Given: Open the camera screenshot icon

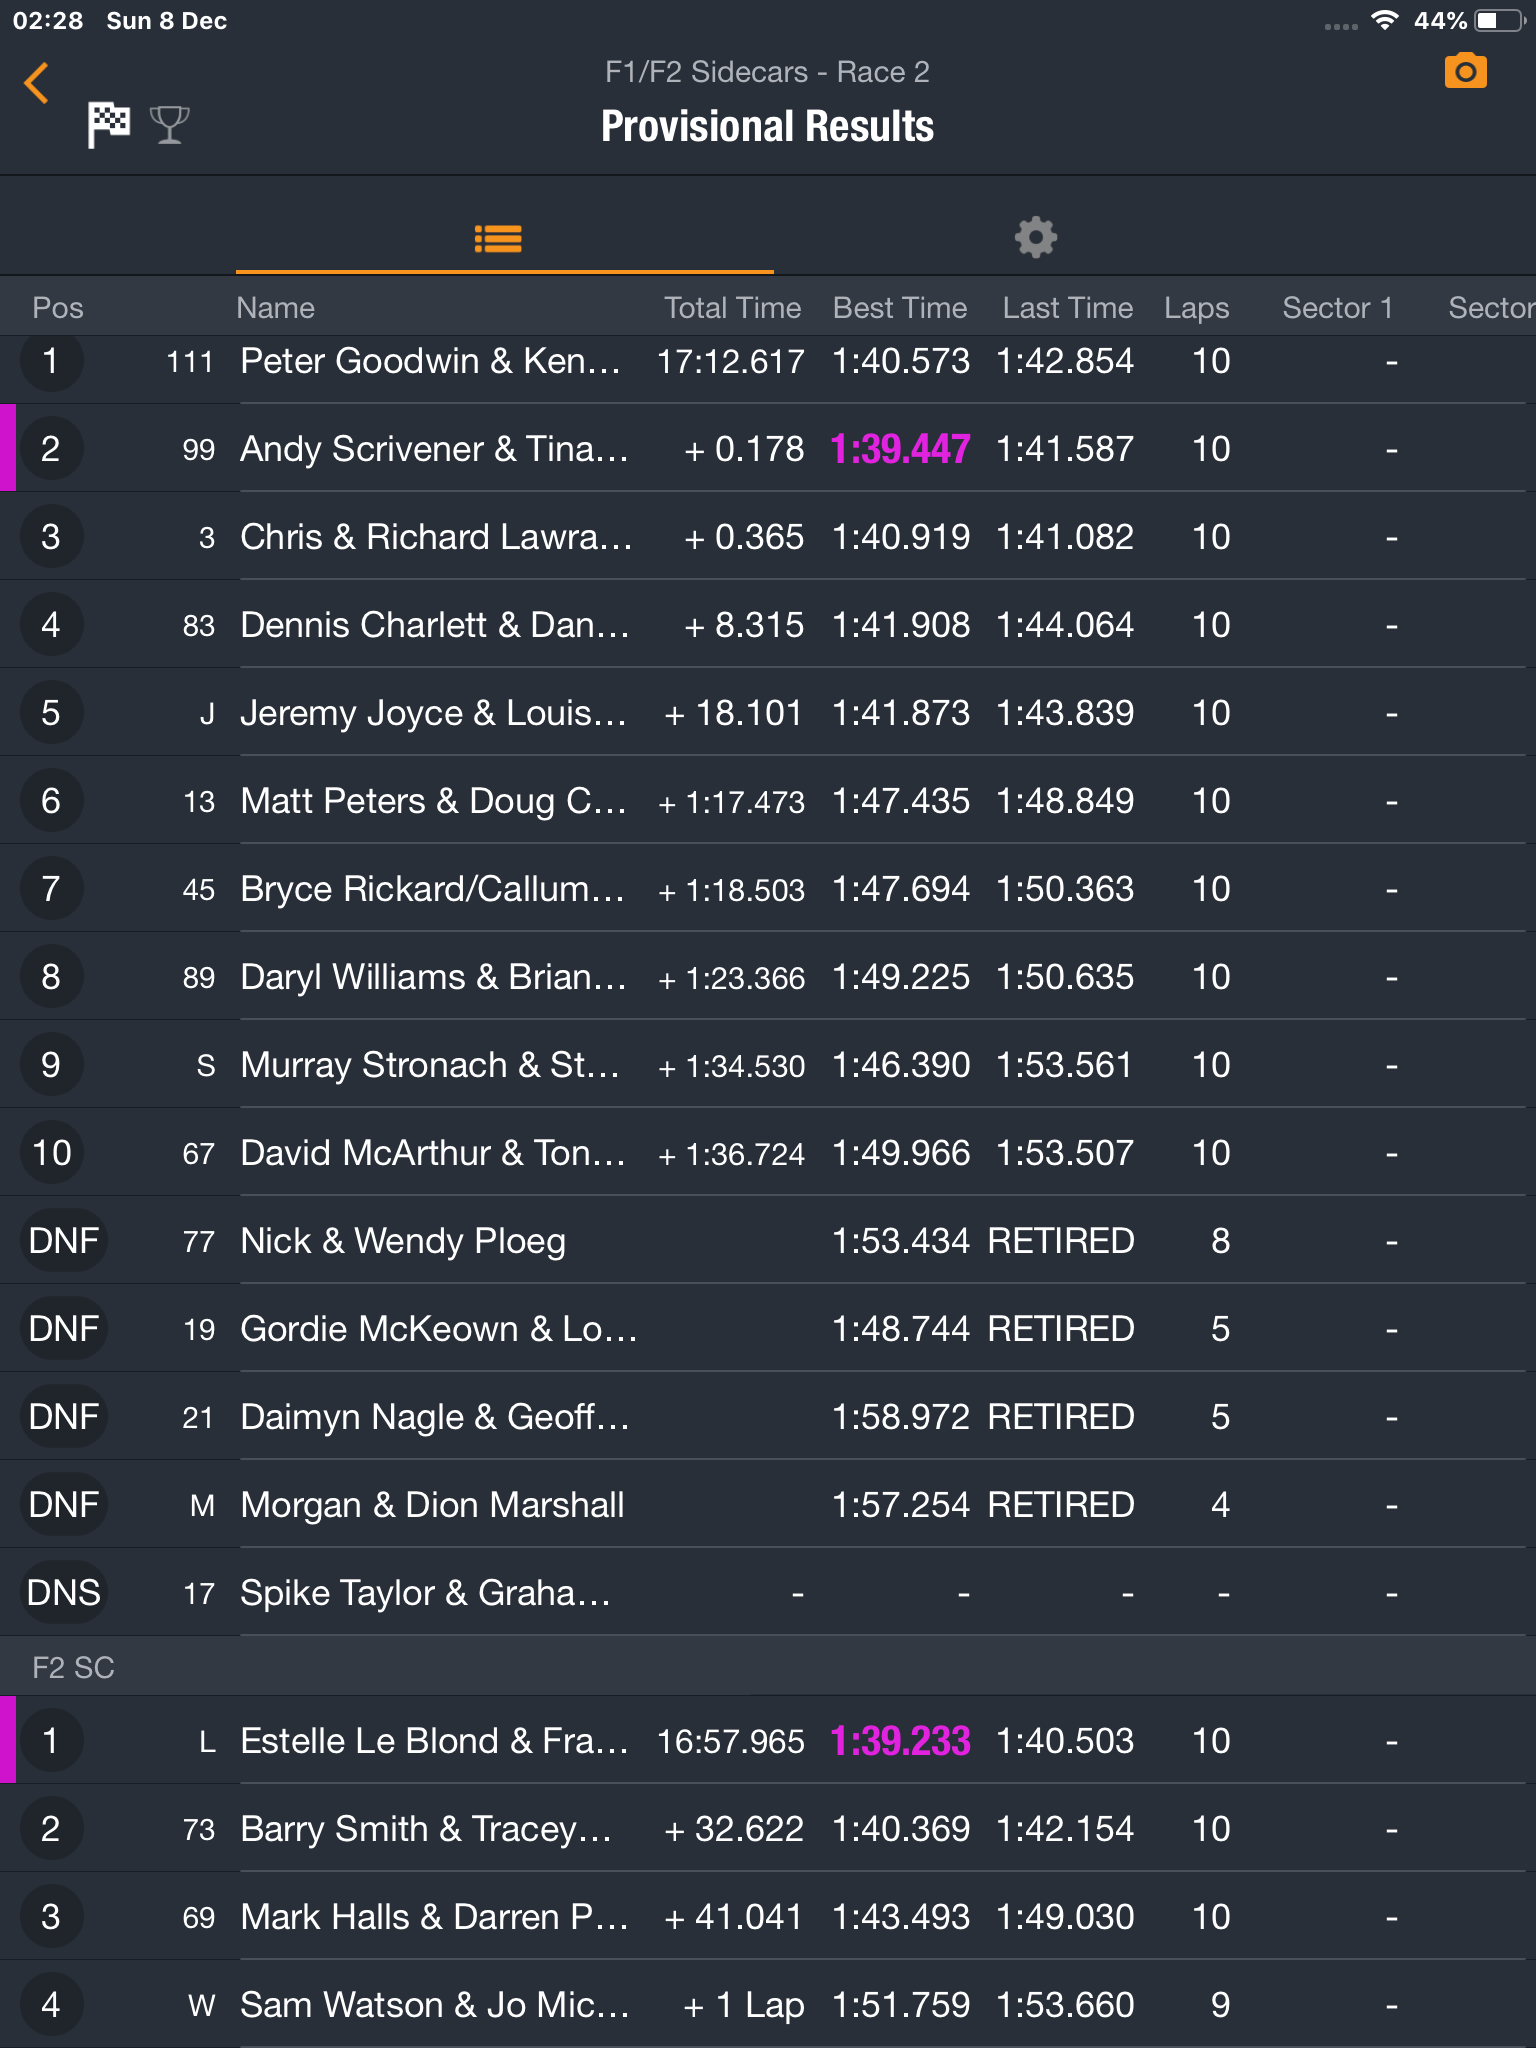Looking at the screenshot, I should click(1465, 71).
